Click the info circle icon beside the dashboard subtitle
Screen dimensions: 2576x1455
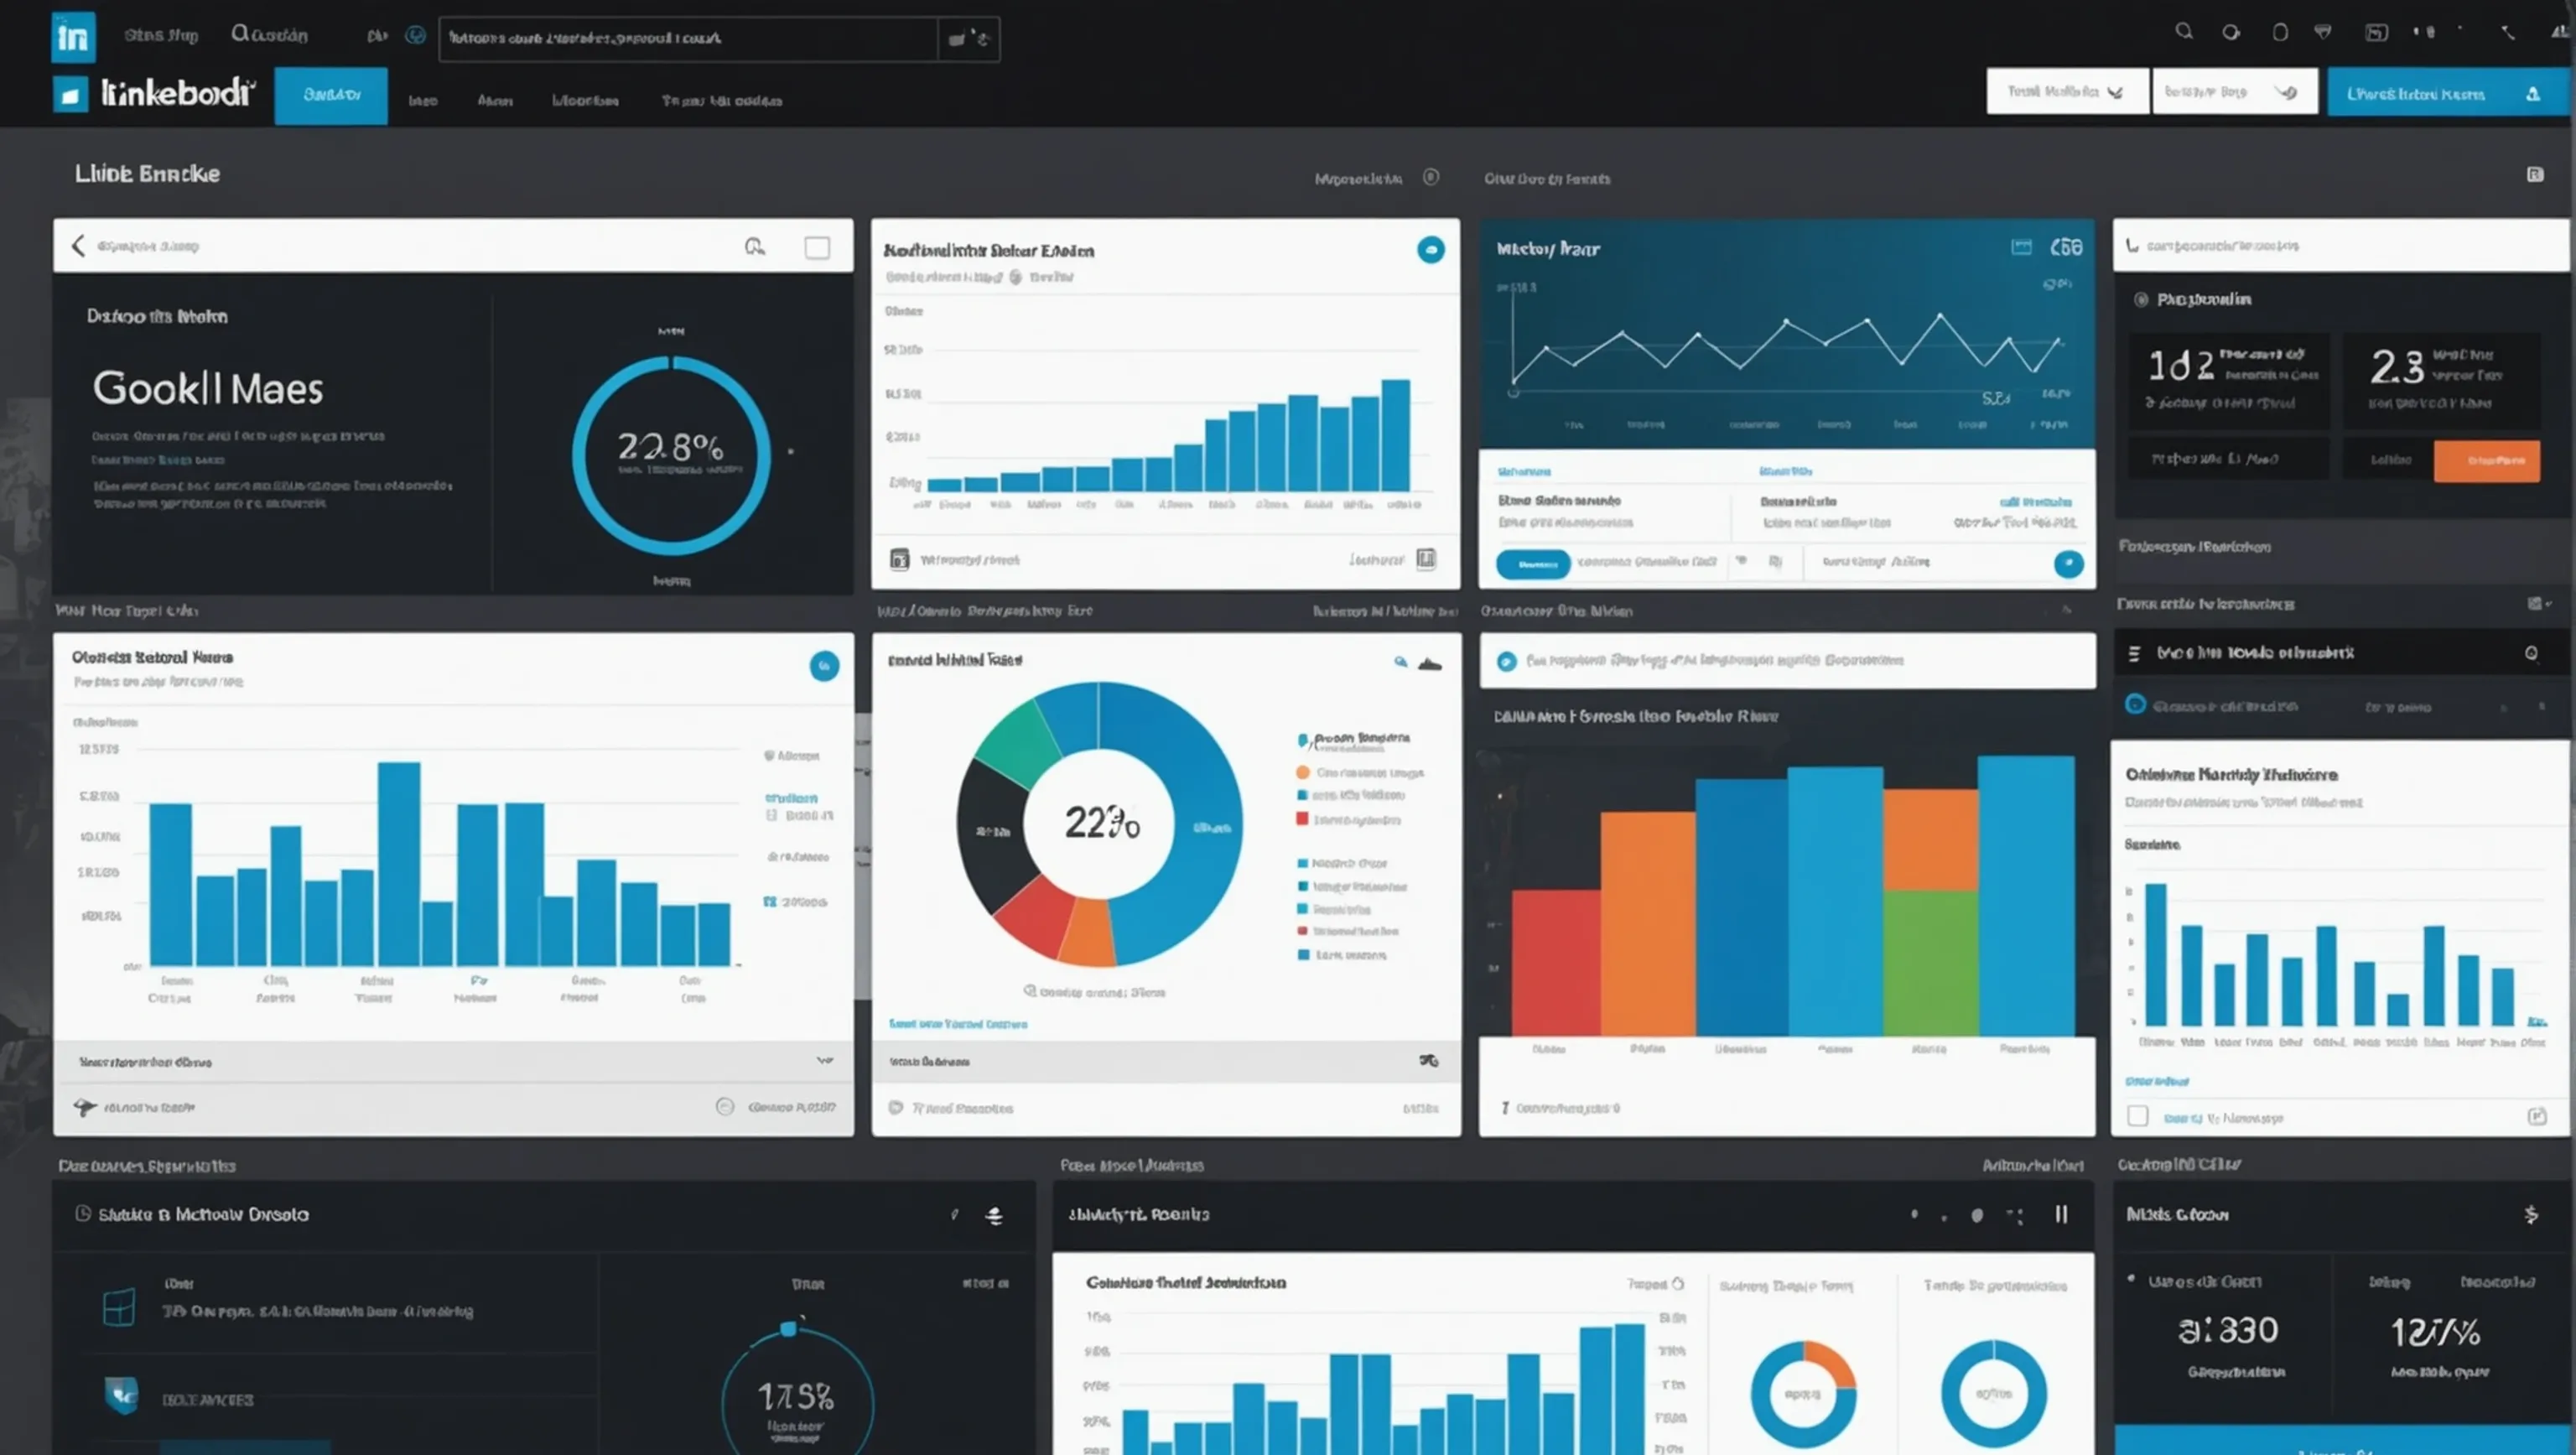pos(1431,177)
